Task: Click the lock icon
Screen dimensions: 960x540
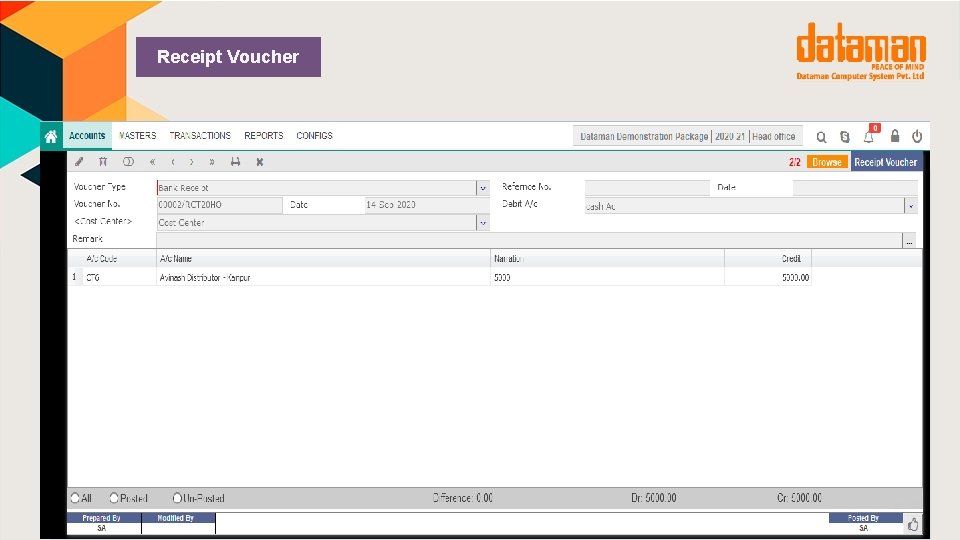Action: click(894, 136)
